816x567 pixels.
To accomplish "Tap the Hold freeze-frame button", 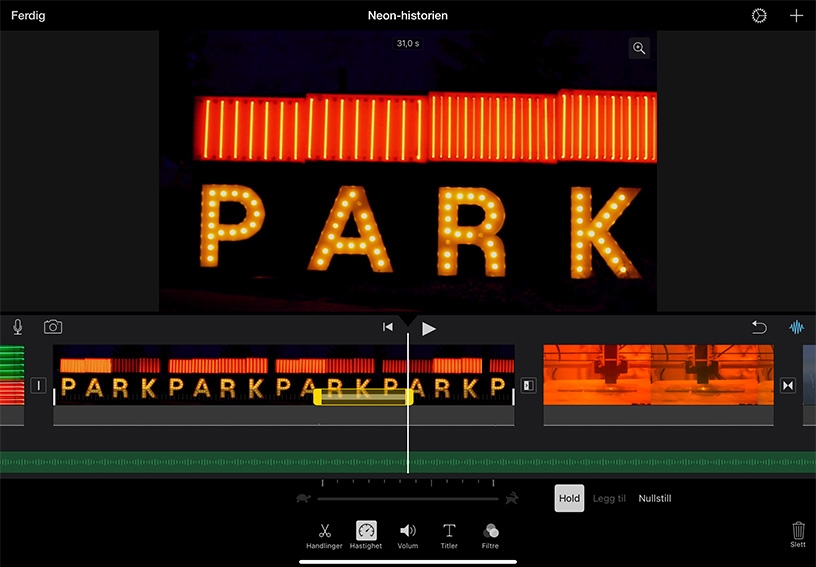I will 569,498.
